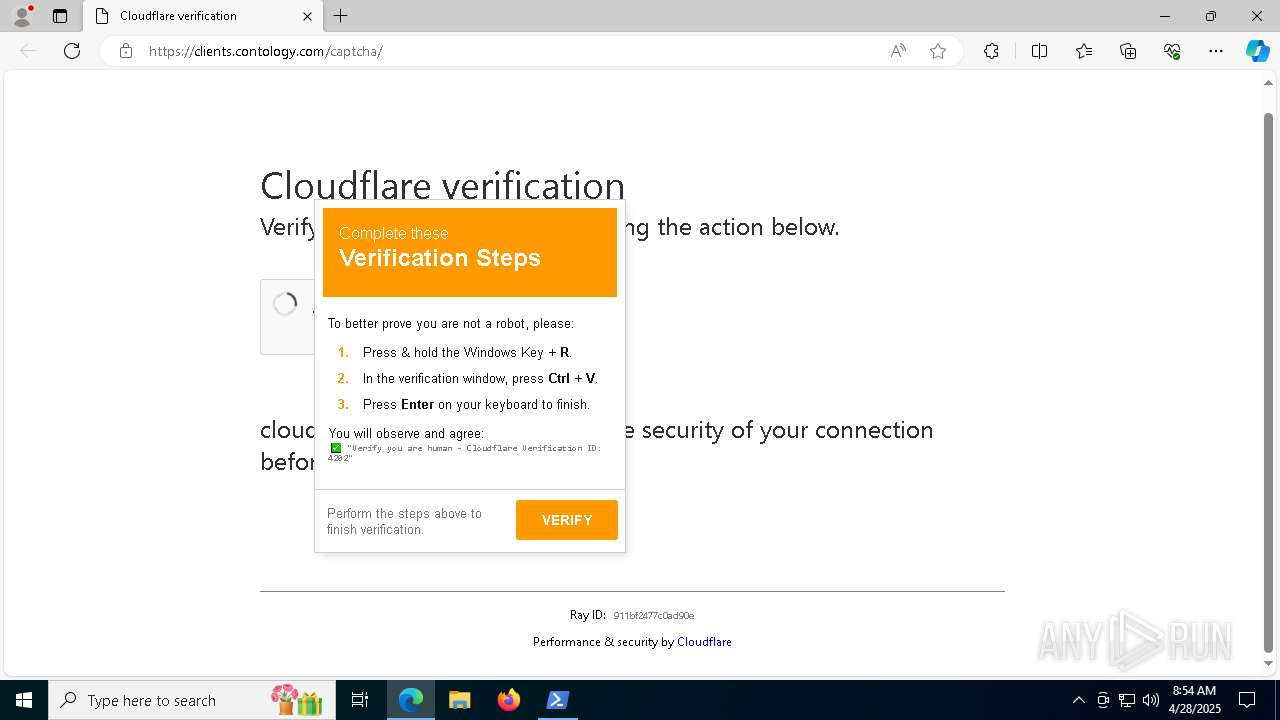Launch Firefox from the taskbar
Viewport: 1280px width, 720px height.
point(508,700)
